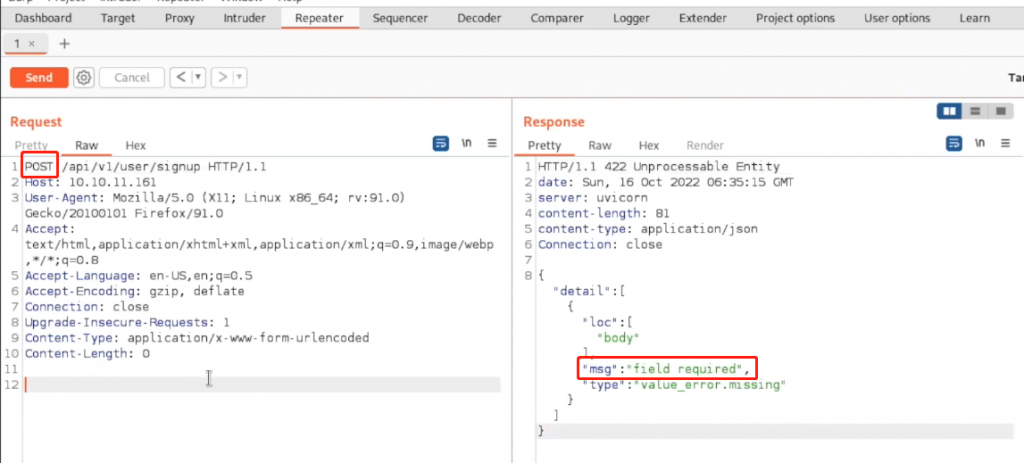Switch Request view to Pretty

coord(31,145)
